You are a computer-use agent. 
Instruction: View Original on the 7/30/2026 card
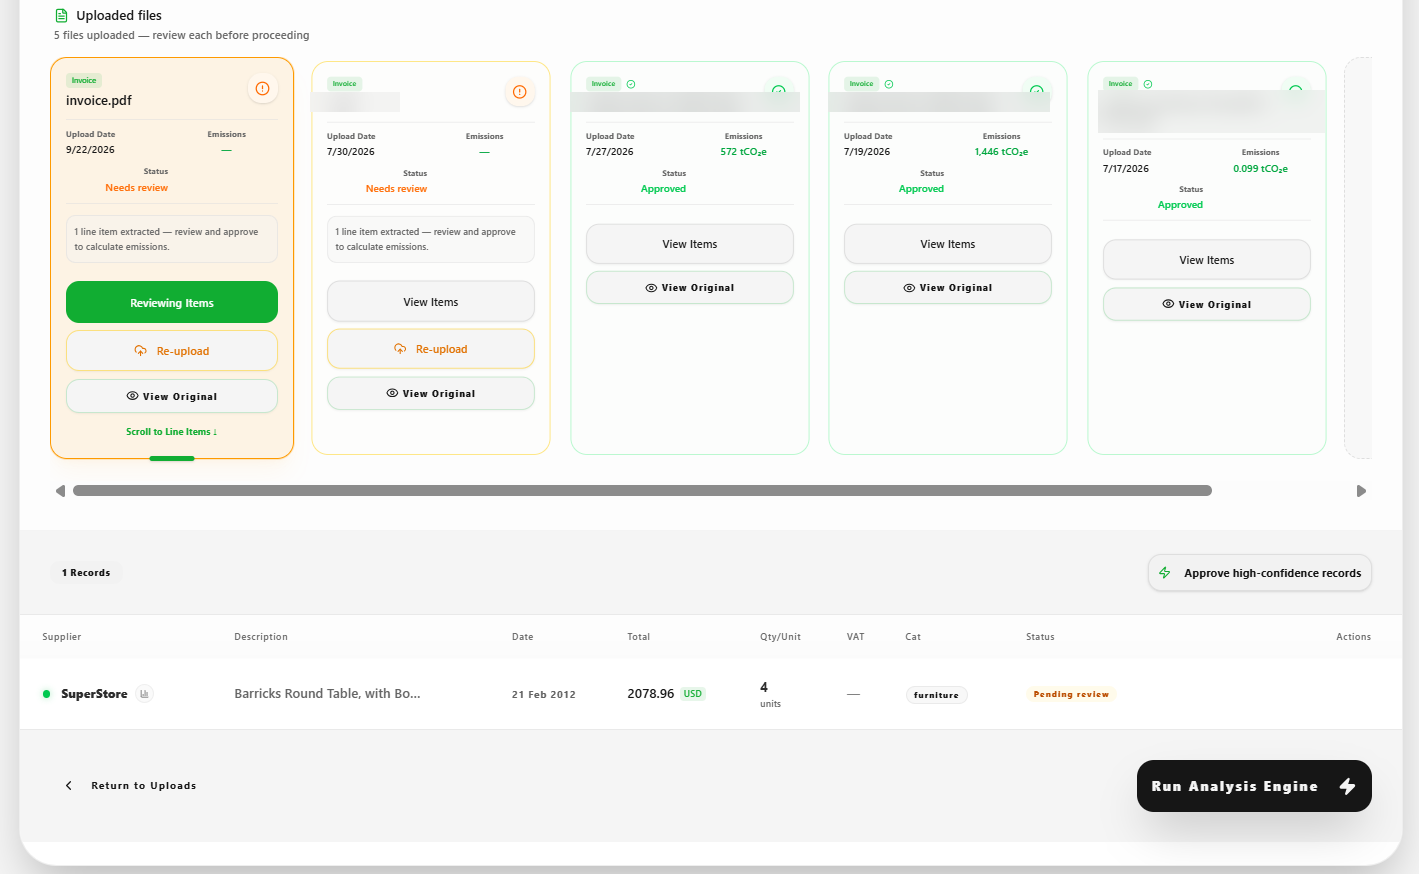coord(431,393)
